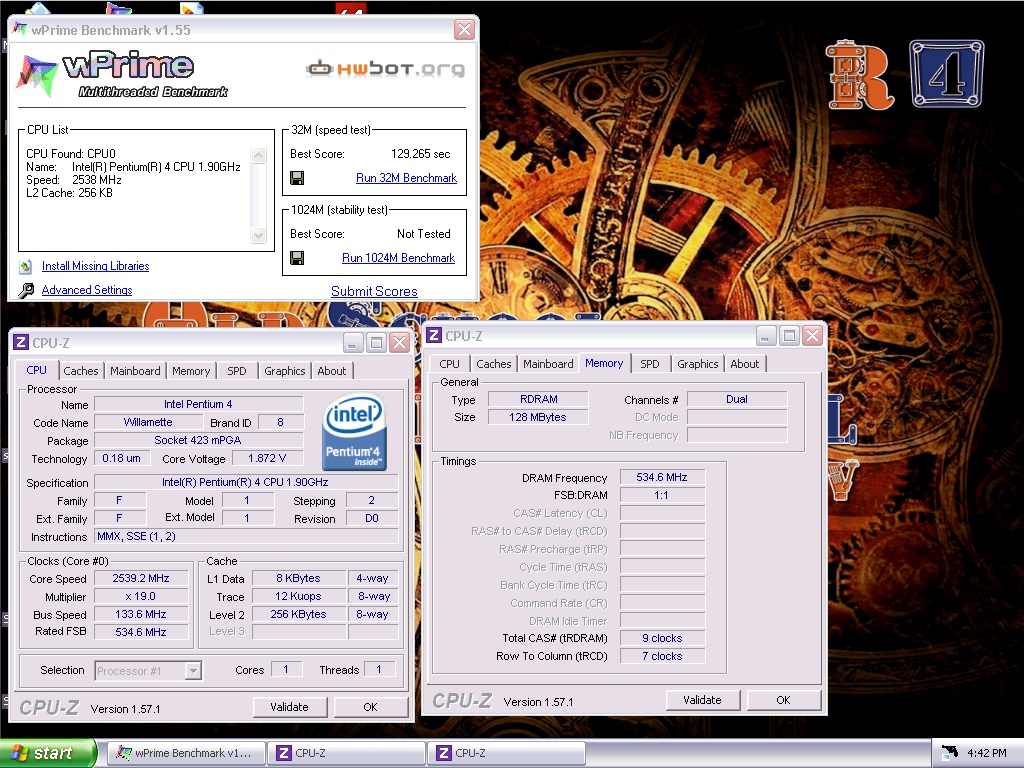Click the Core Speed 2539.2 MHz value
The height and width of the screenshot is (768, 1024).
click(x=141, y=578)
